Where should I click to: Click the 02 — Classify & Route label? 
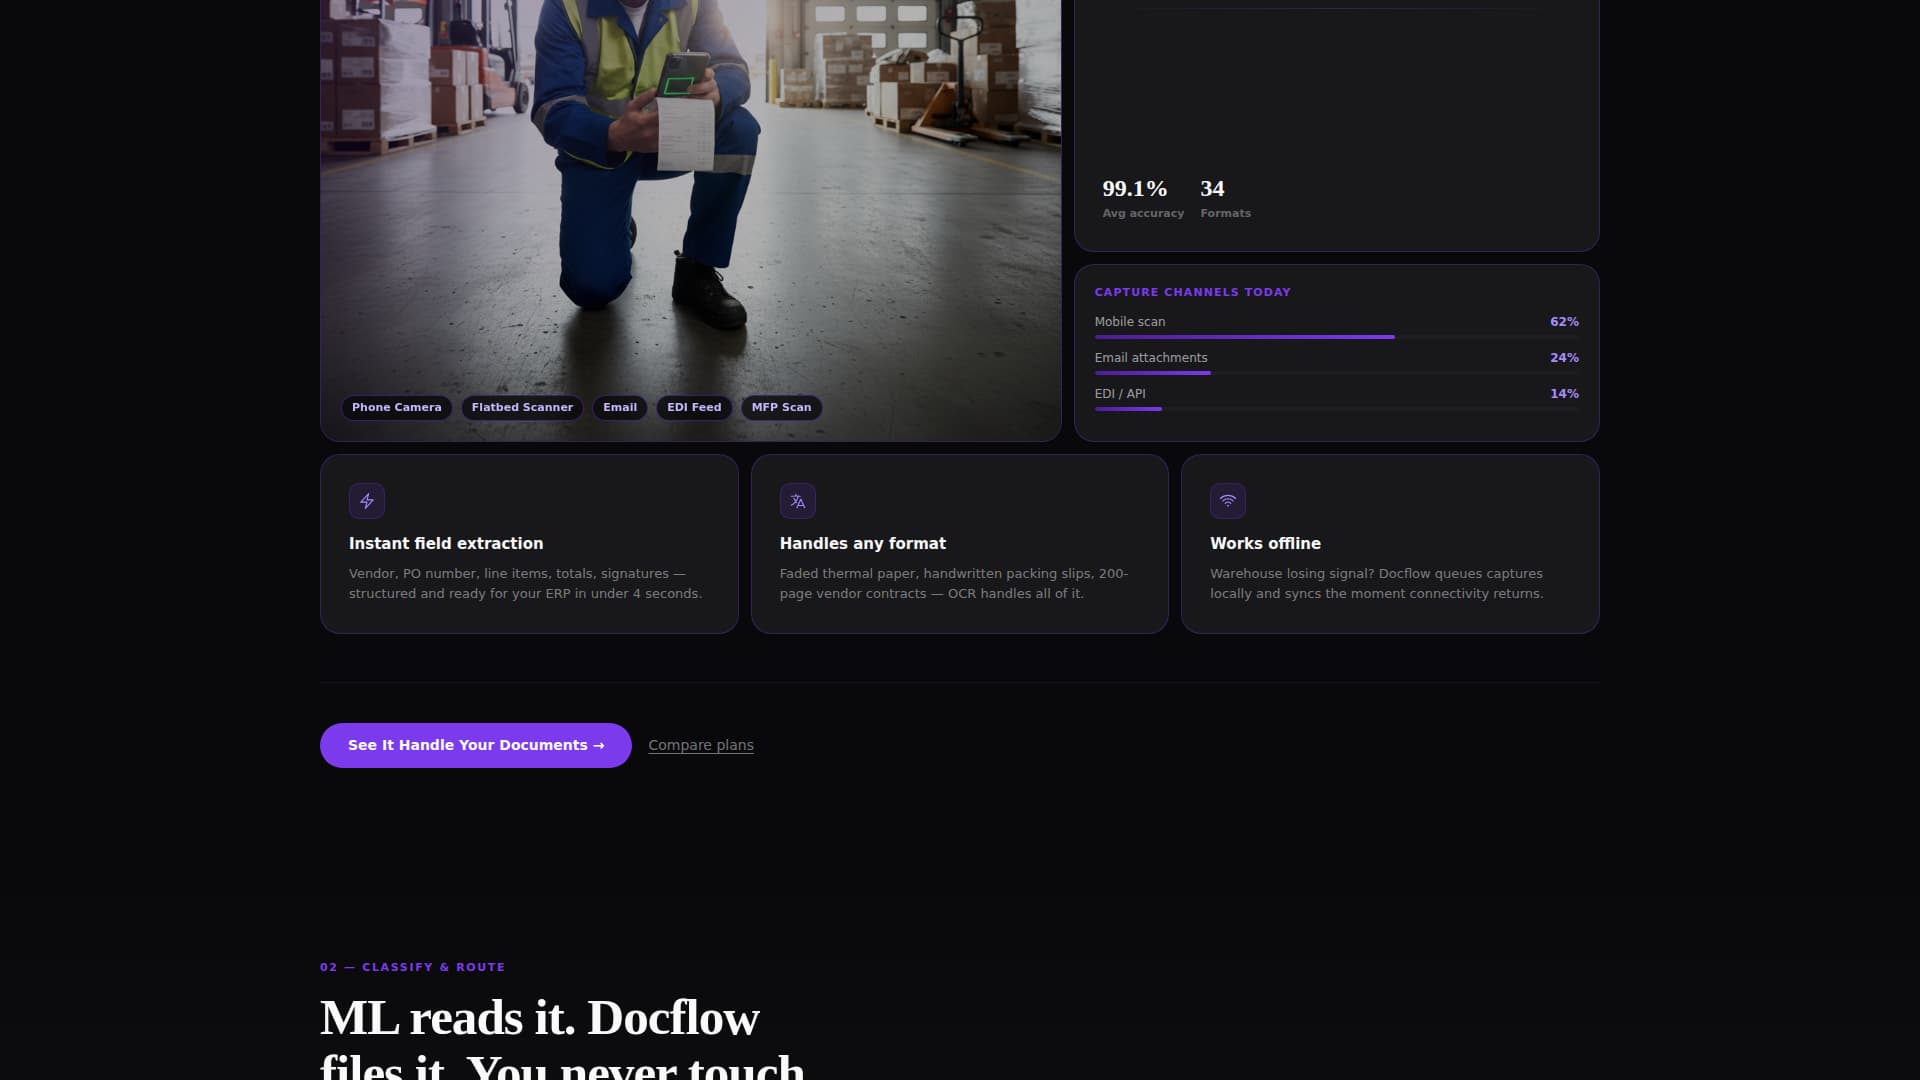pos(412,967)
